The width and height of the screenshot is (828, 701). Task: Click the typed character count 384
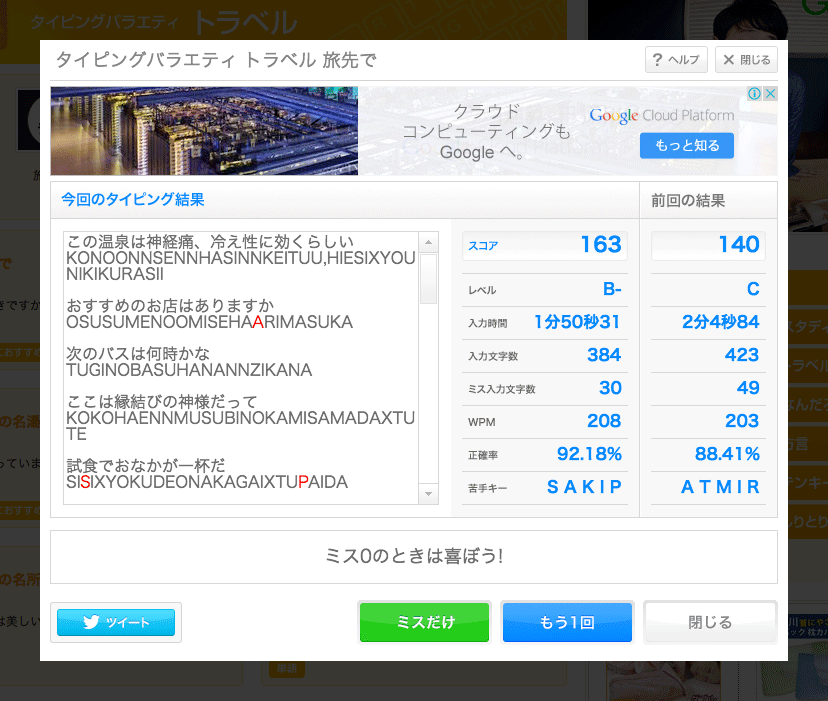click(x=604, y=355)
